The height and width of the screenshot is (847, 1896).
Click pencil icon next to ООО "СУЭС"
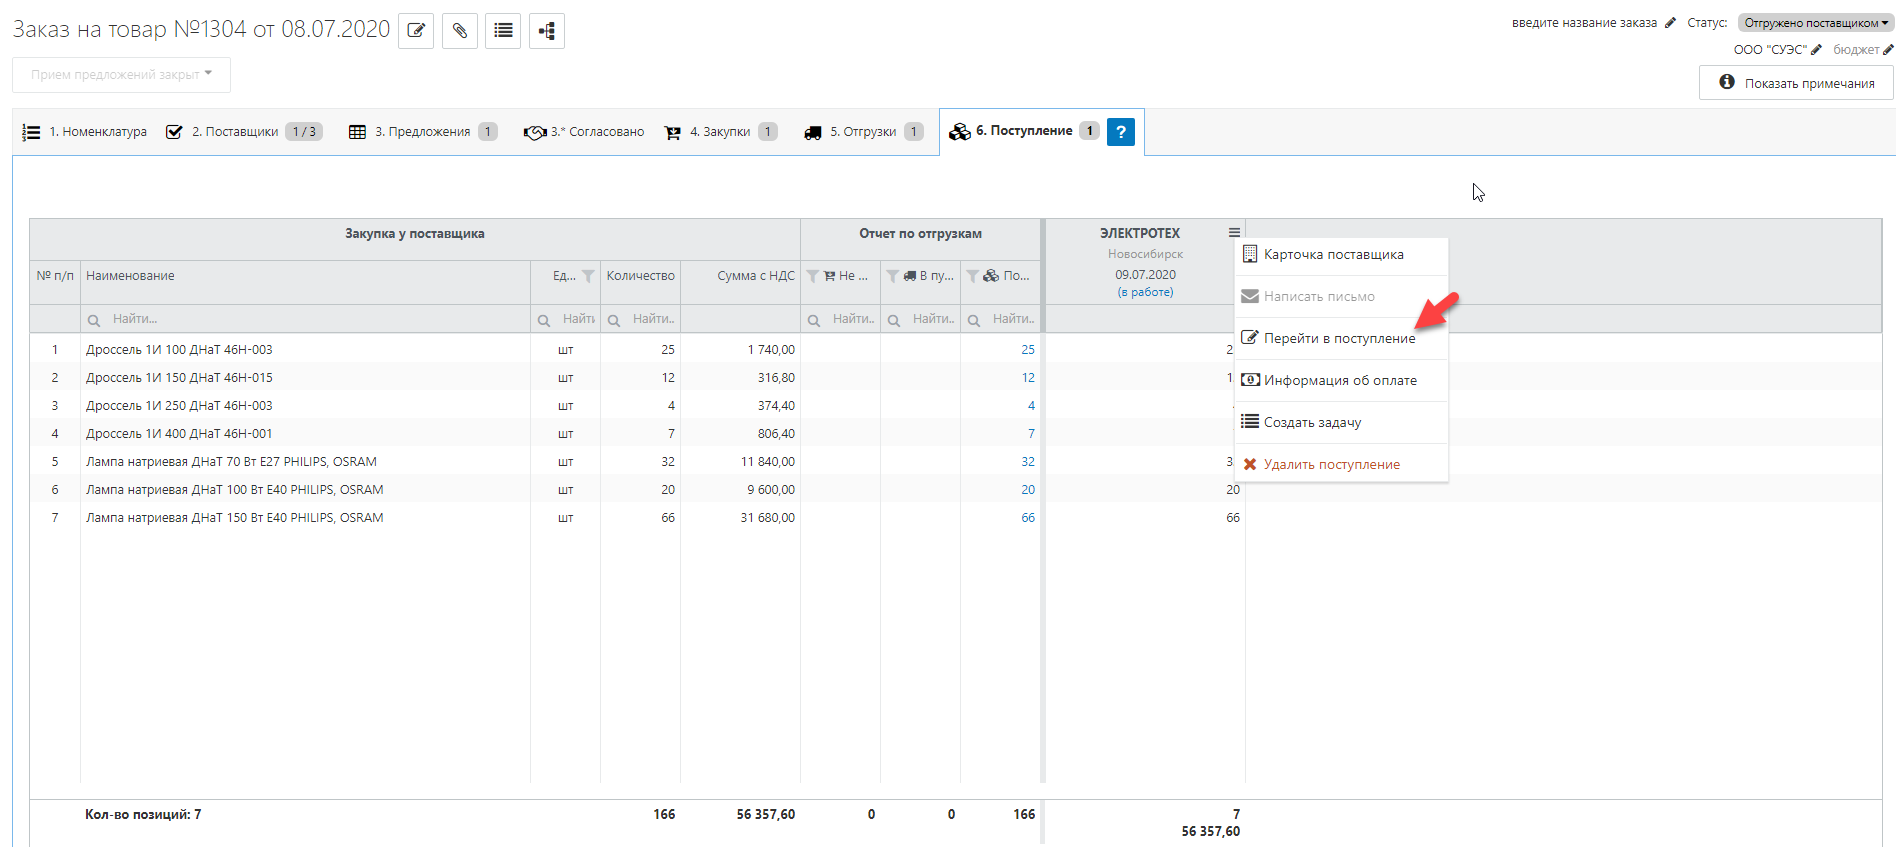[1816, 50]
